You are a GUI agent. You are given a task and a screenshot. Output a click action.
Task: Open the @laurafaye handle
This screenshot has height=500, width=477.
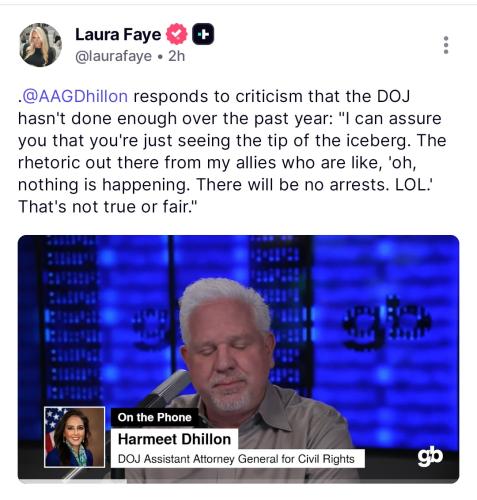113,56
